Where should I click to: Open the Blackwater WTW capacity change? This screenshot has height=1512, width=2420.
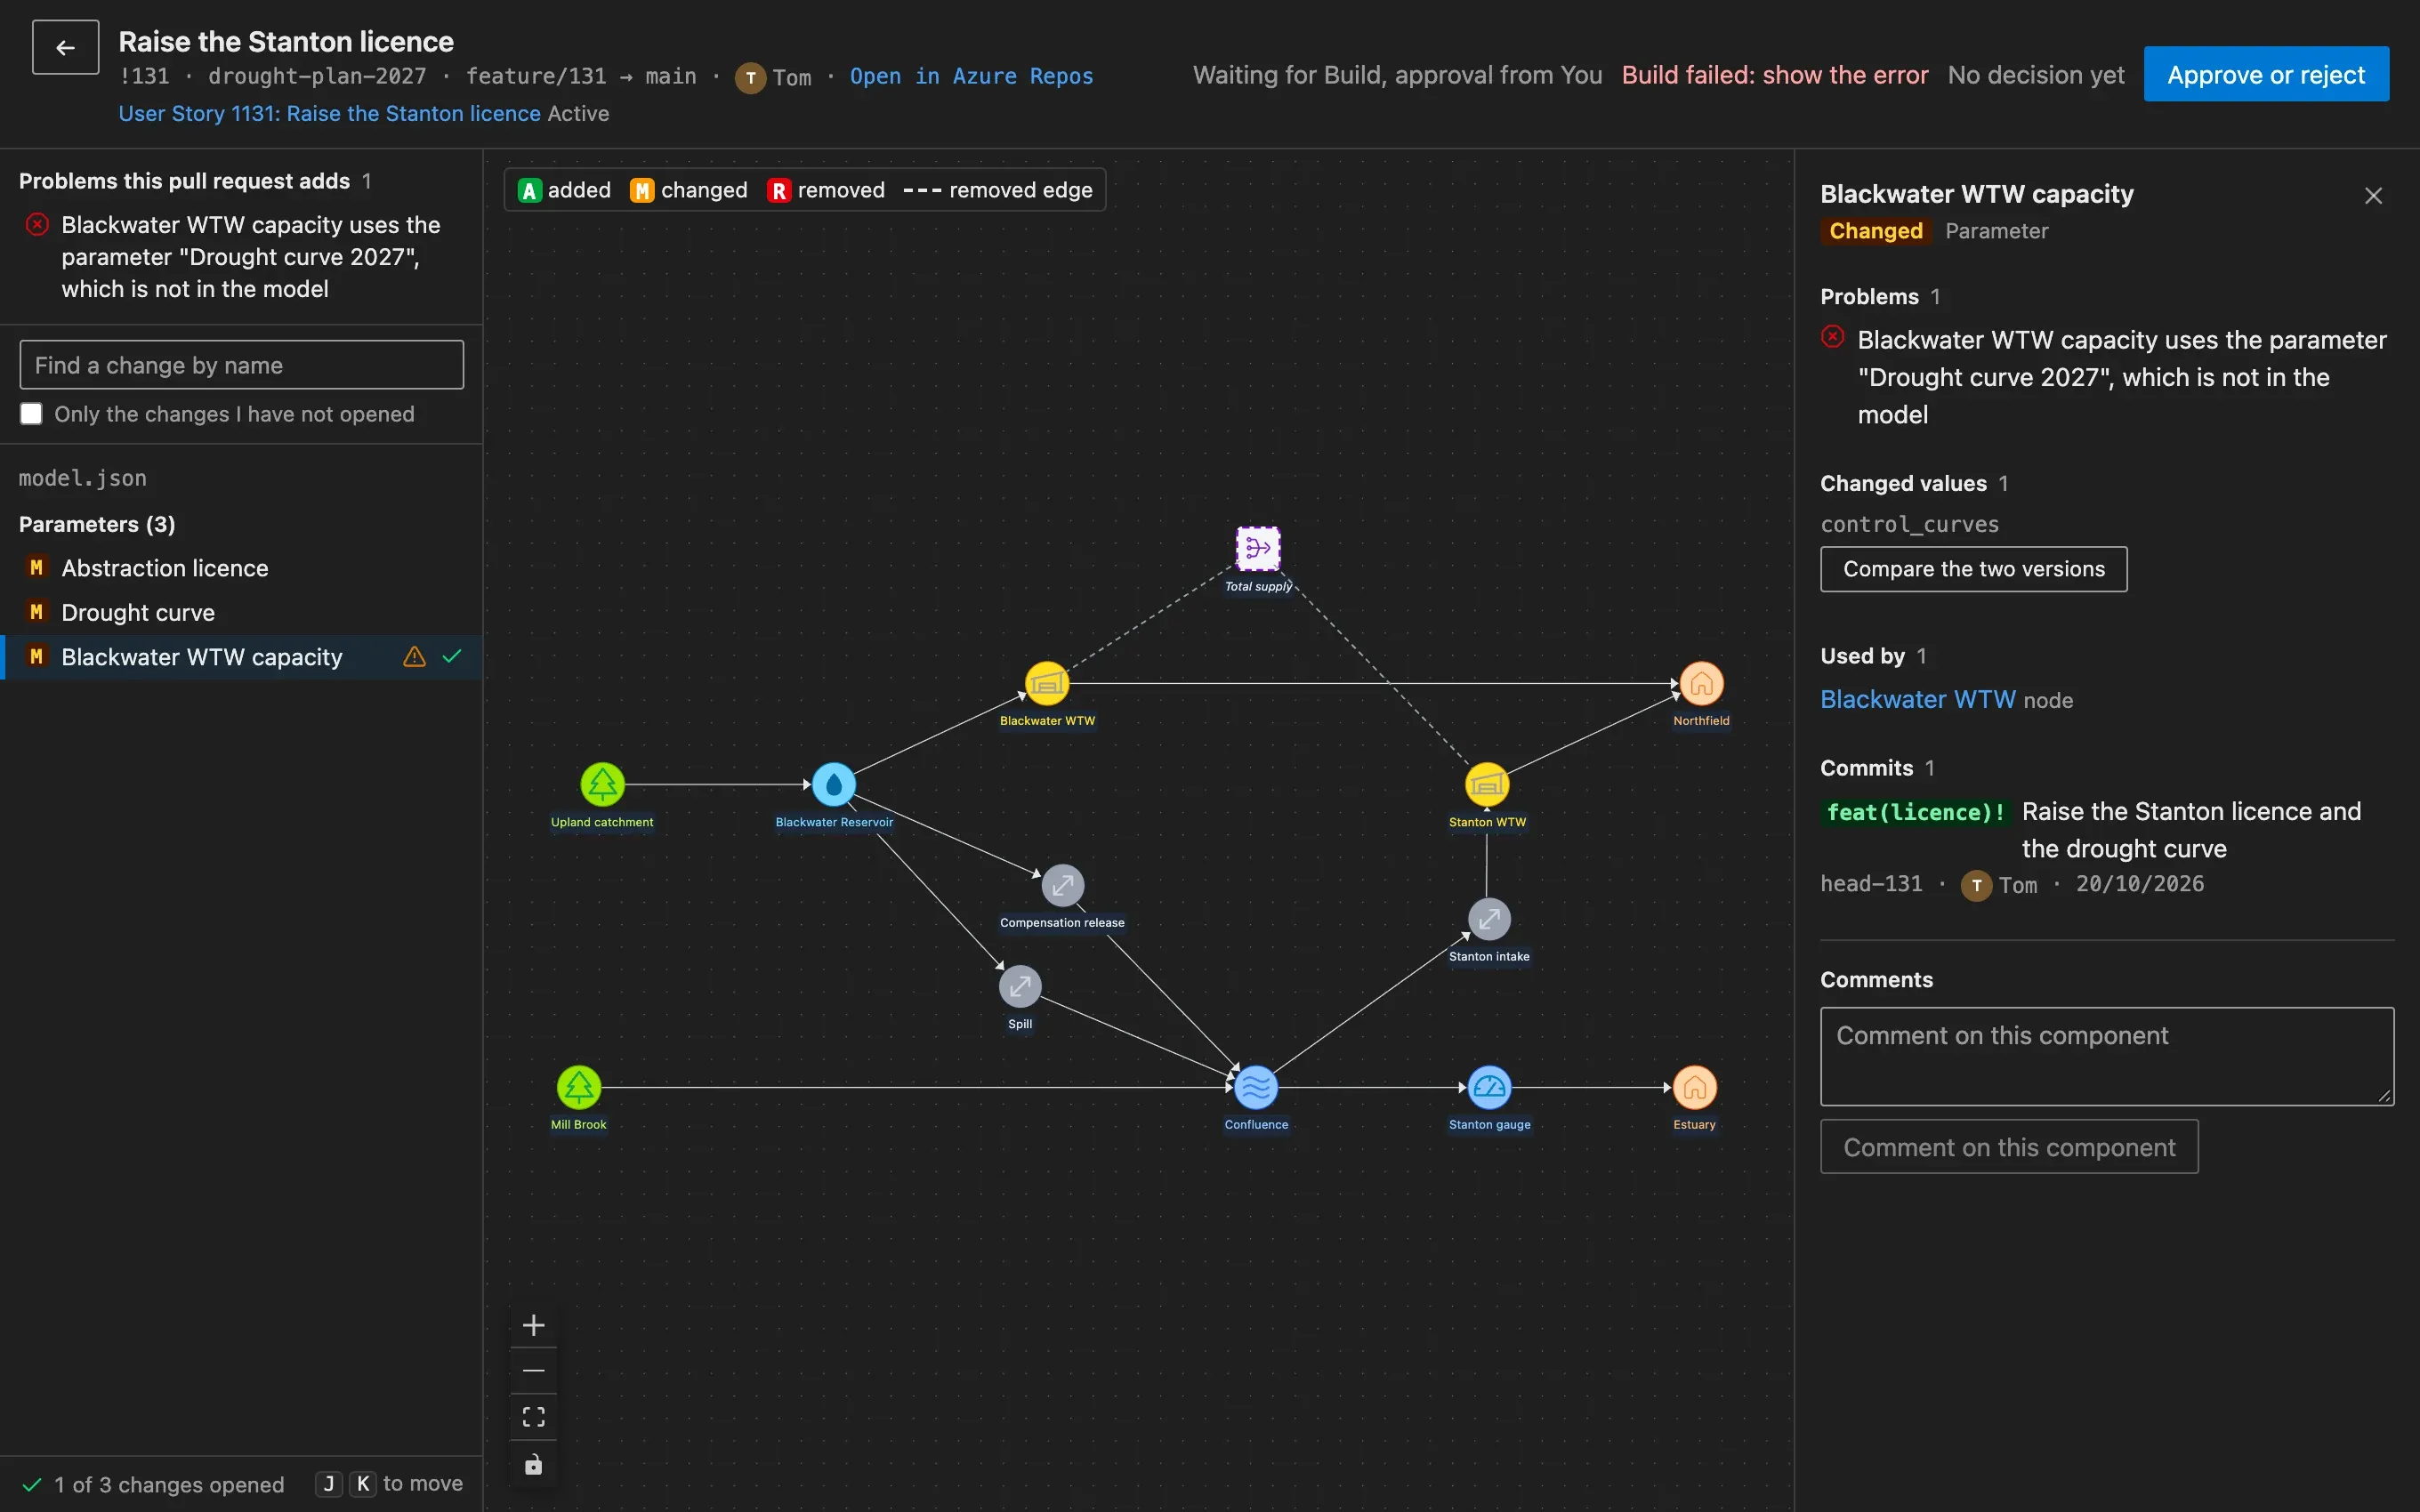(x=242, y=657)
